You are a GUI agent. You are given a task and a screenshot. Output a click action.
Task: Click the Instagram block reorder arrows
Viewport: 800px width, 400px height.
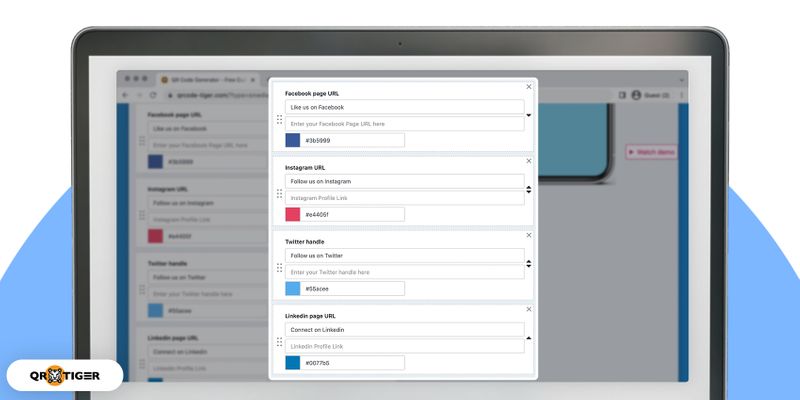[x=528, y=189]
